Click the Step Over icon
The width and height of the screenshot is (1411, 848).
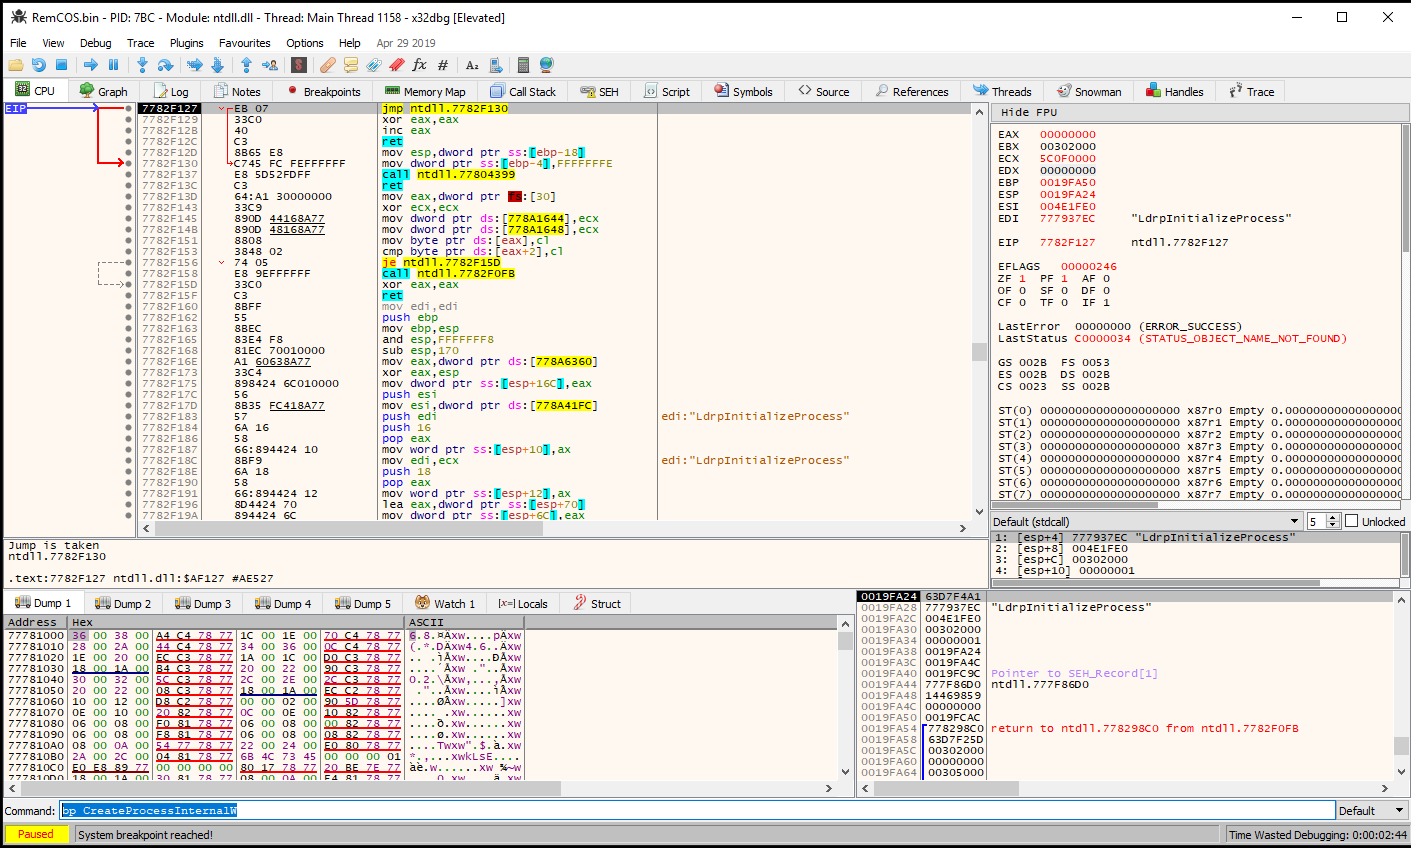coord(165,65)
